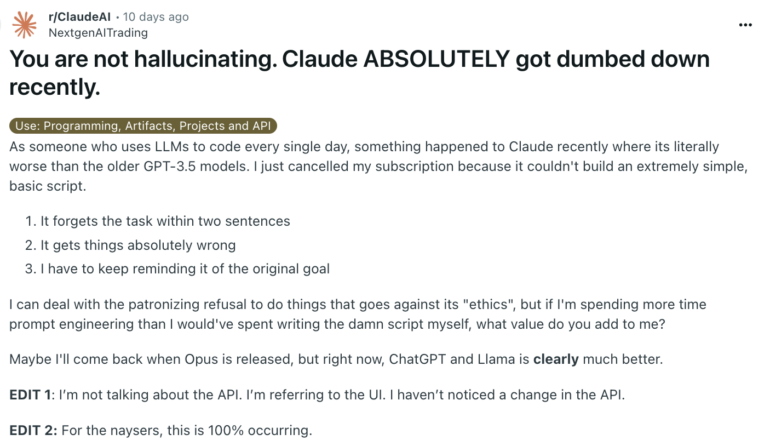Click the bold 'EDIT 2' label
Image resolution: width=770 pixels, height=446 pixels.
tap(33, 430)
